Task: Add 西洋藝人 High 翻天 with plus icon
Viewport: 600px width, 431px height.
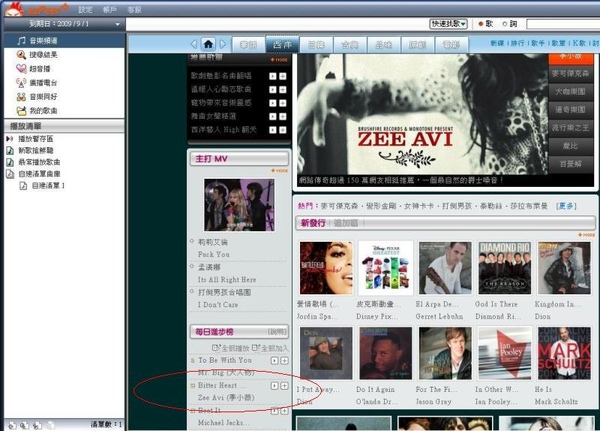Action: (283, 130)
